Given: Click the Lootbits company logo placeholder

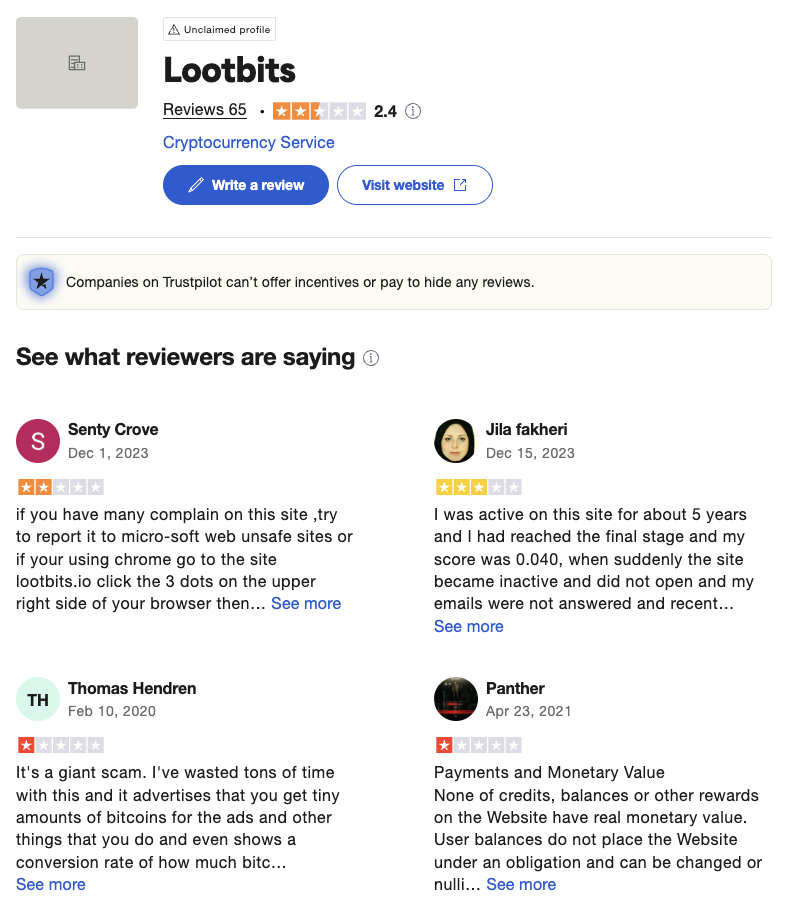Looking at the screenshot, I should (x=77, y=63).
